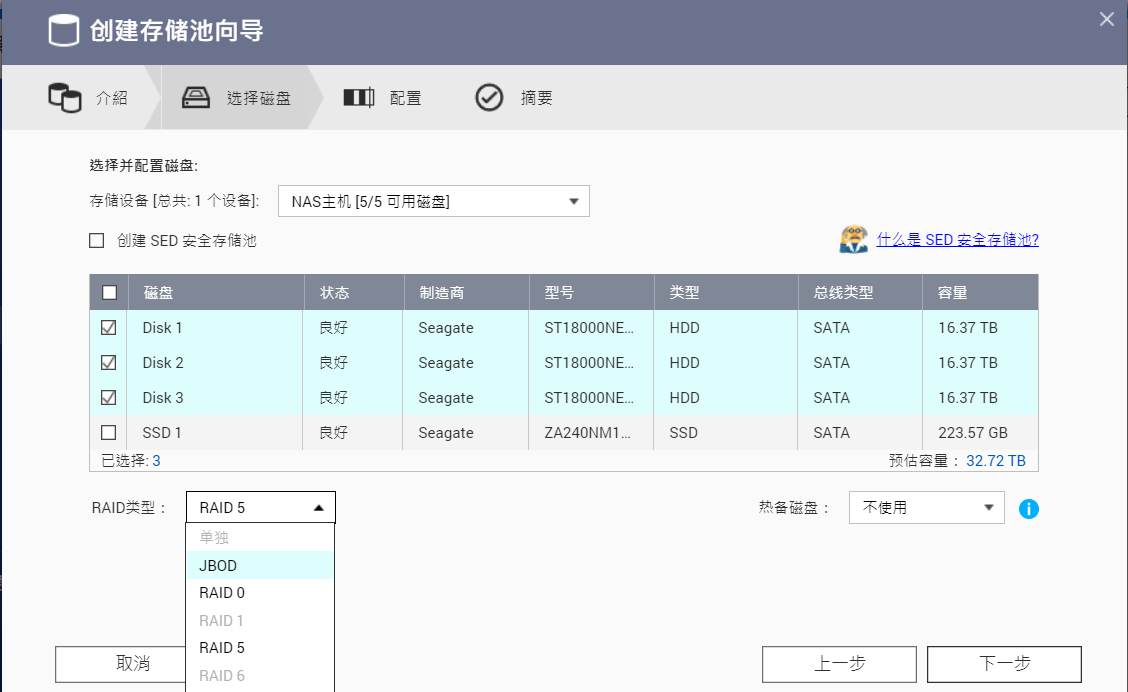Click the 介紹 step disks icon
Image resolution: width=1128 pixels, height=692 pixels.
click(x=65, y=98)
